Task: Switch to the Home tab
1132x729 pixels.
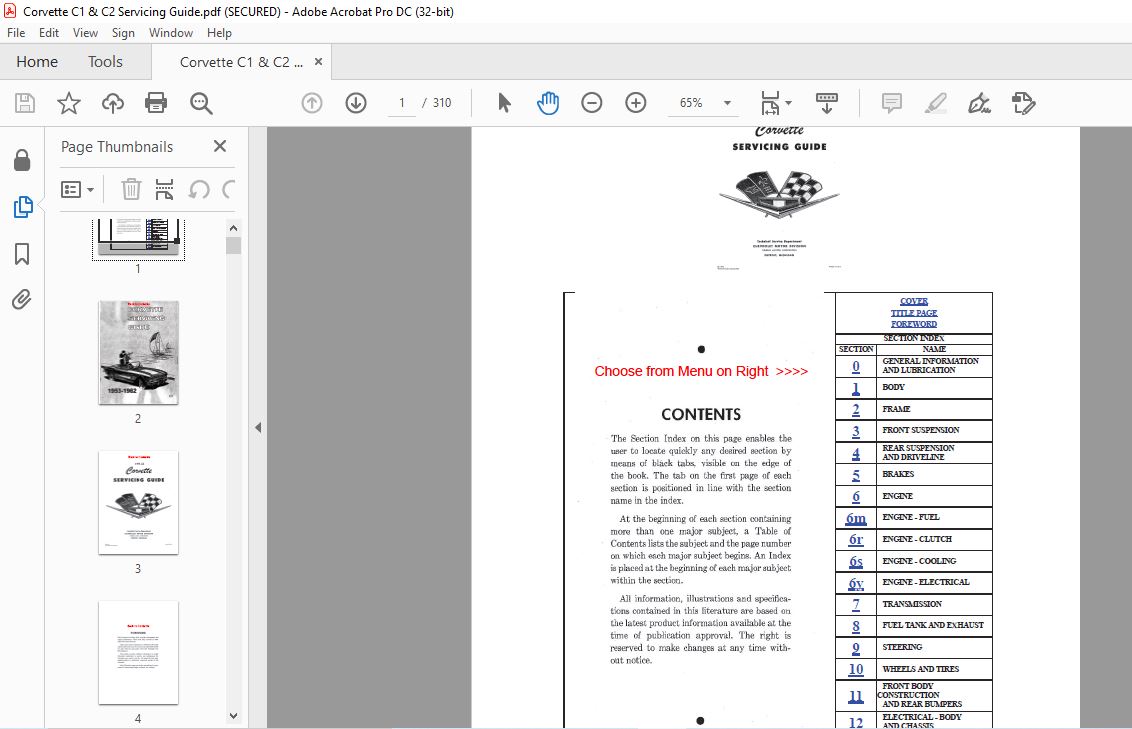Action: (37, 62)
